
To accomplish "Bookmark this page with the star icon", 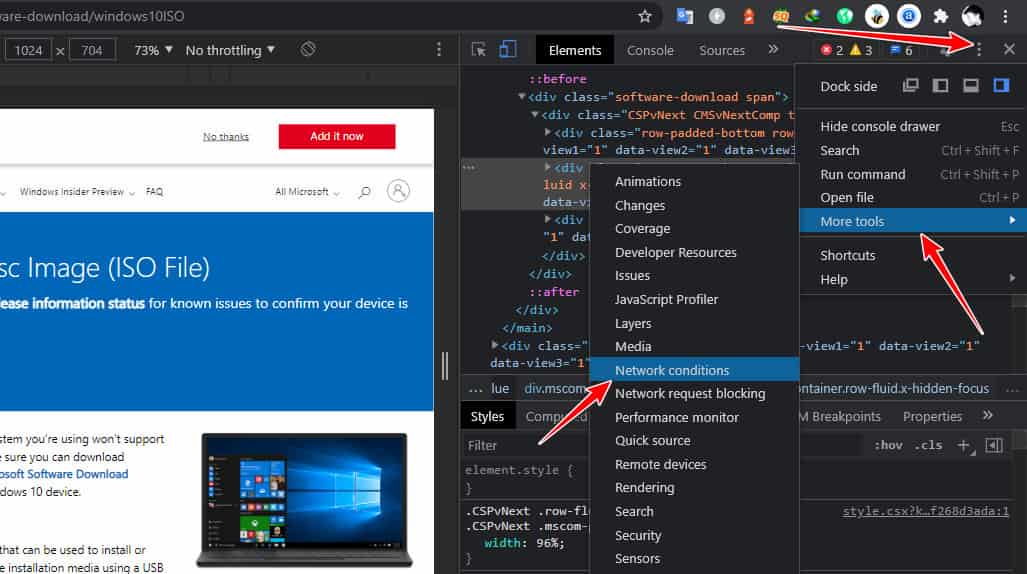I will [x=644, y=16].
